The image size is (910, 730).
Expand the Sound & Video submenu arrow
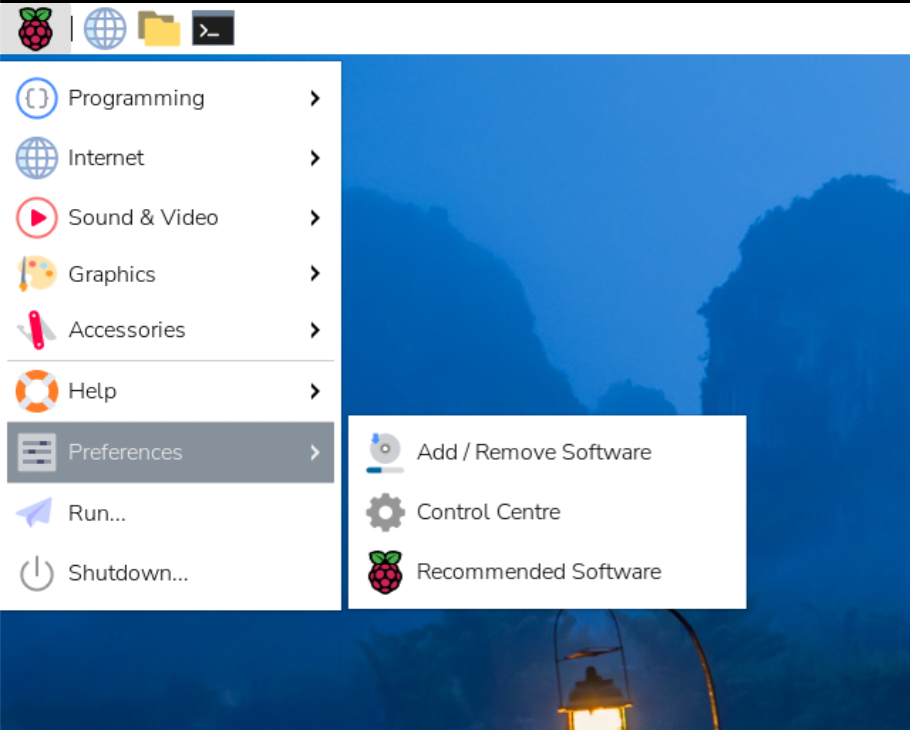(x=315, y=218)
